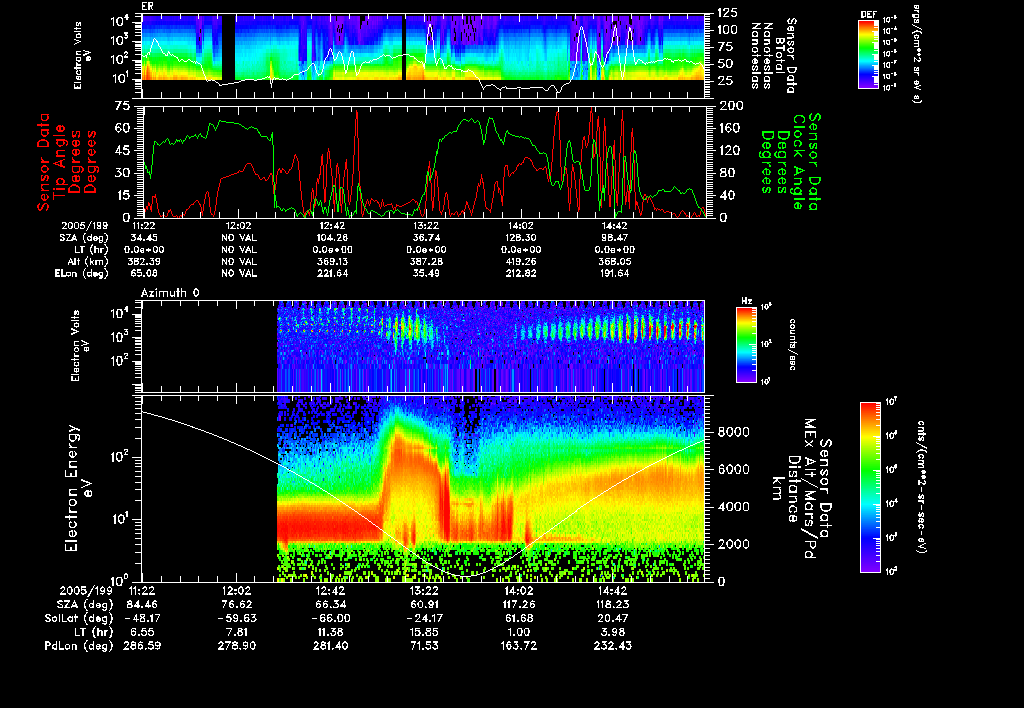Click the 'PdLon (deg)' row label
This screenshot has width=1024, height=708.
click(x=78, y=646)
